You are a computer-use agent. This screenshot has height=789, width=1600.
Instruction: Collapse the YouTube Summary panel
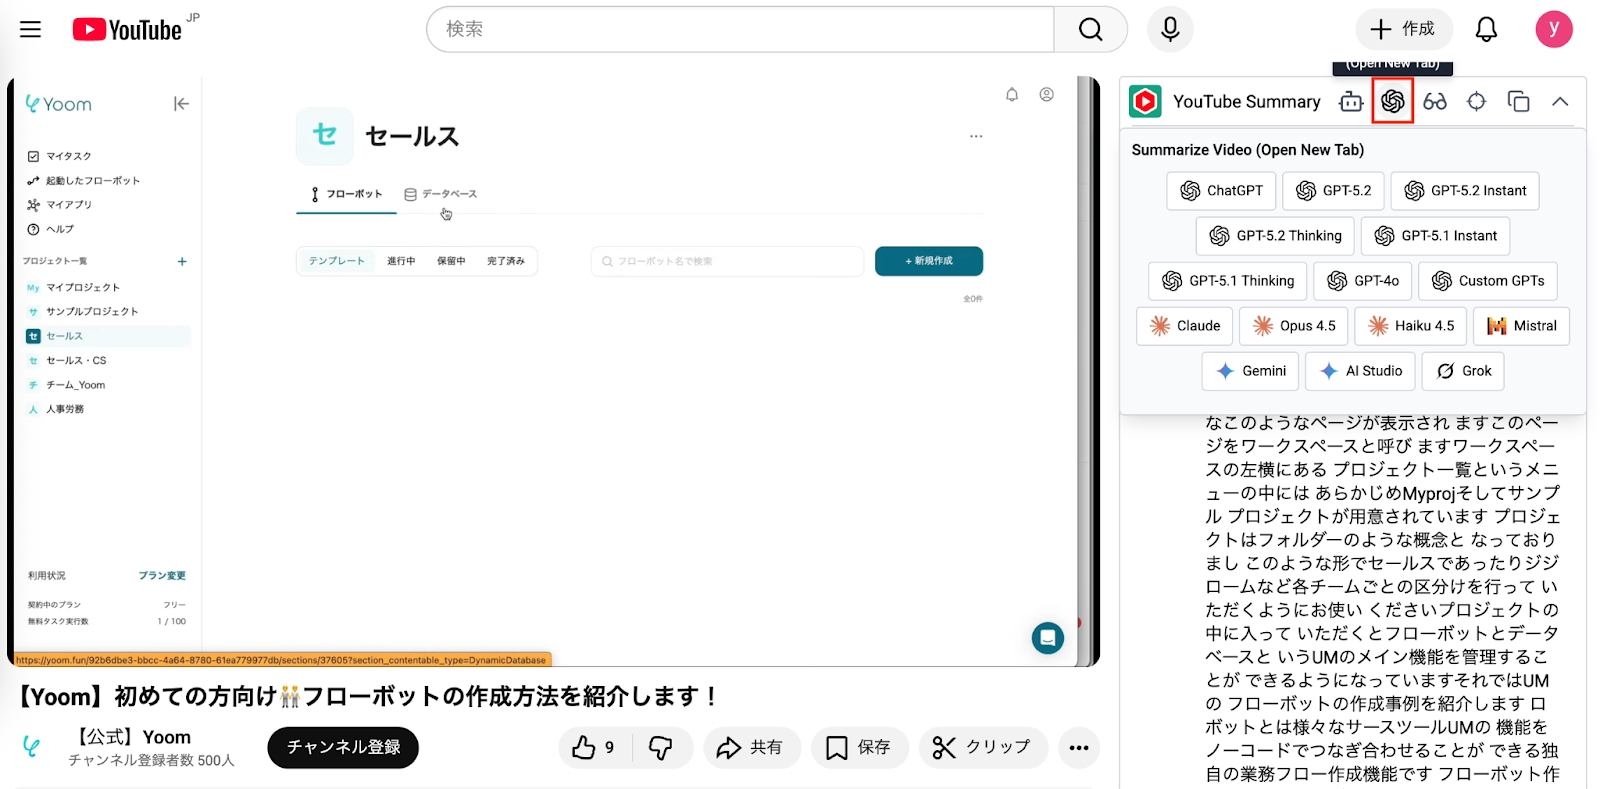1560,102
